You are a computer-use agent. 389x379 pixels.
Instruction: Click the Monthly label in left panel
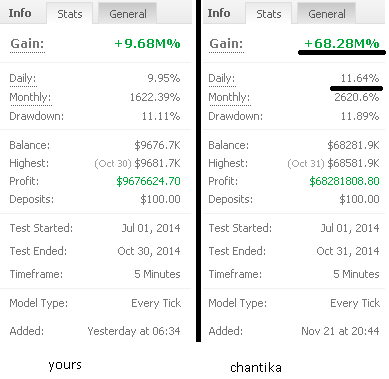tap(30, 97)
